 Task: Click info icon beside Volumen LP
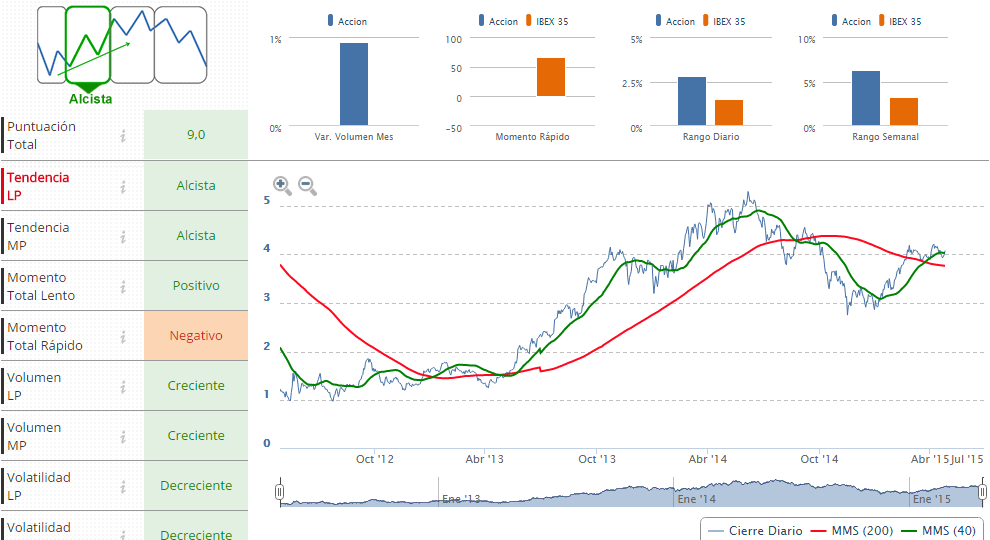pyautogui.click(x=123, y=386)
